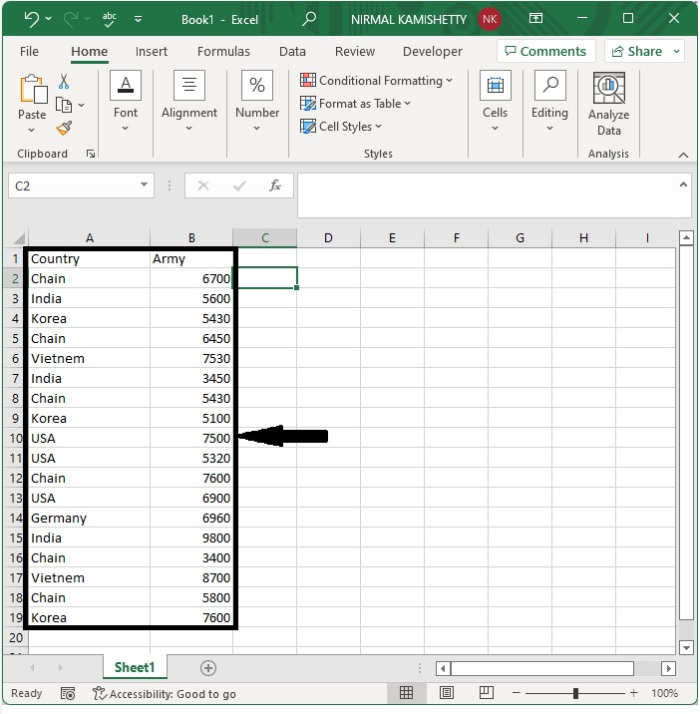Add a new sheet with plus icon
The image size is (700, 714).
point(208,668)
